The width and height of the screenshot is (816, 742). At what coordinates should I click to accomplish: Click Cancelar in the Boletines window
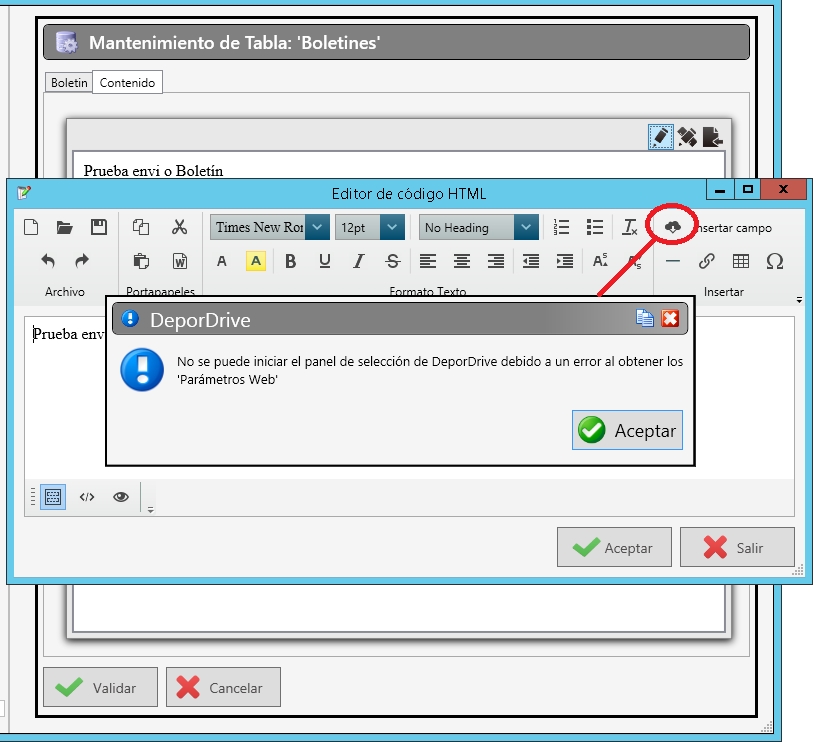point(223,687)
